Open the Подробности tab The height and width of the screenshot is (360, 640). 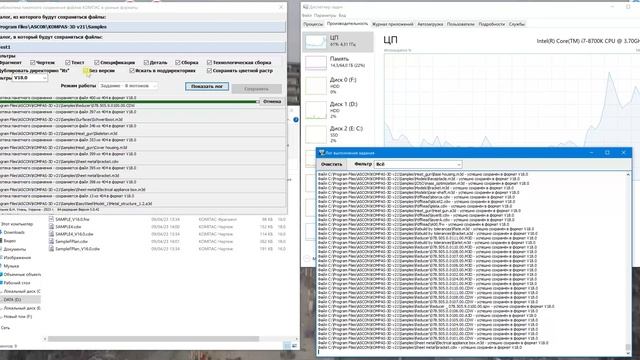coord(492,24)
